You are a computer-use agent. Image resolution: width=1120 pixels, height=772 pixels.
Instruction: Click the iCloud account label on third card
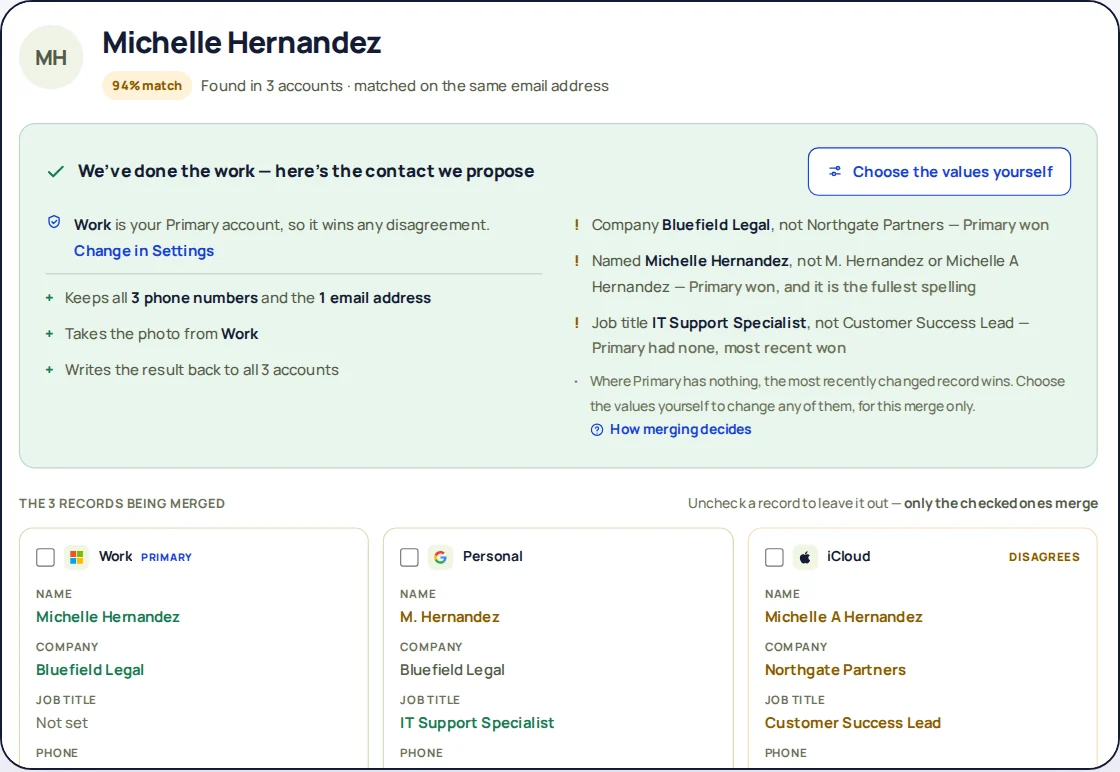pos(849,556)
